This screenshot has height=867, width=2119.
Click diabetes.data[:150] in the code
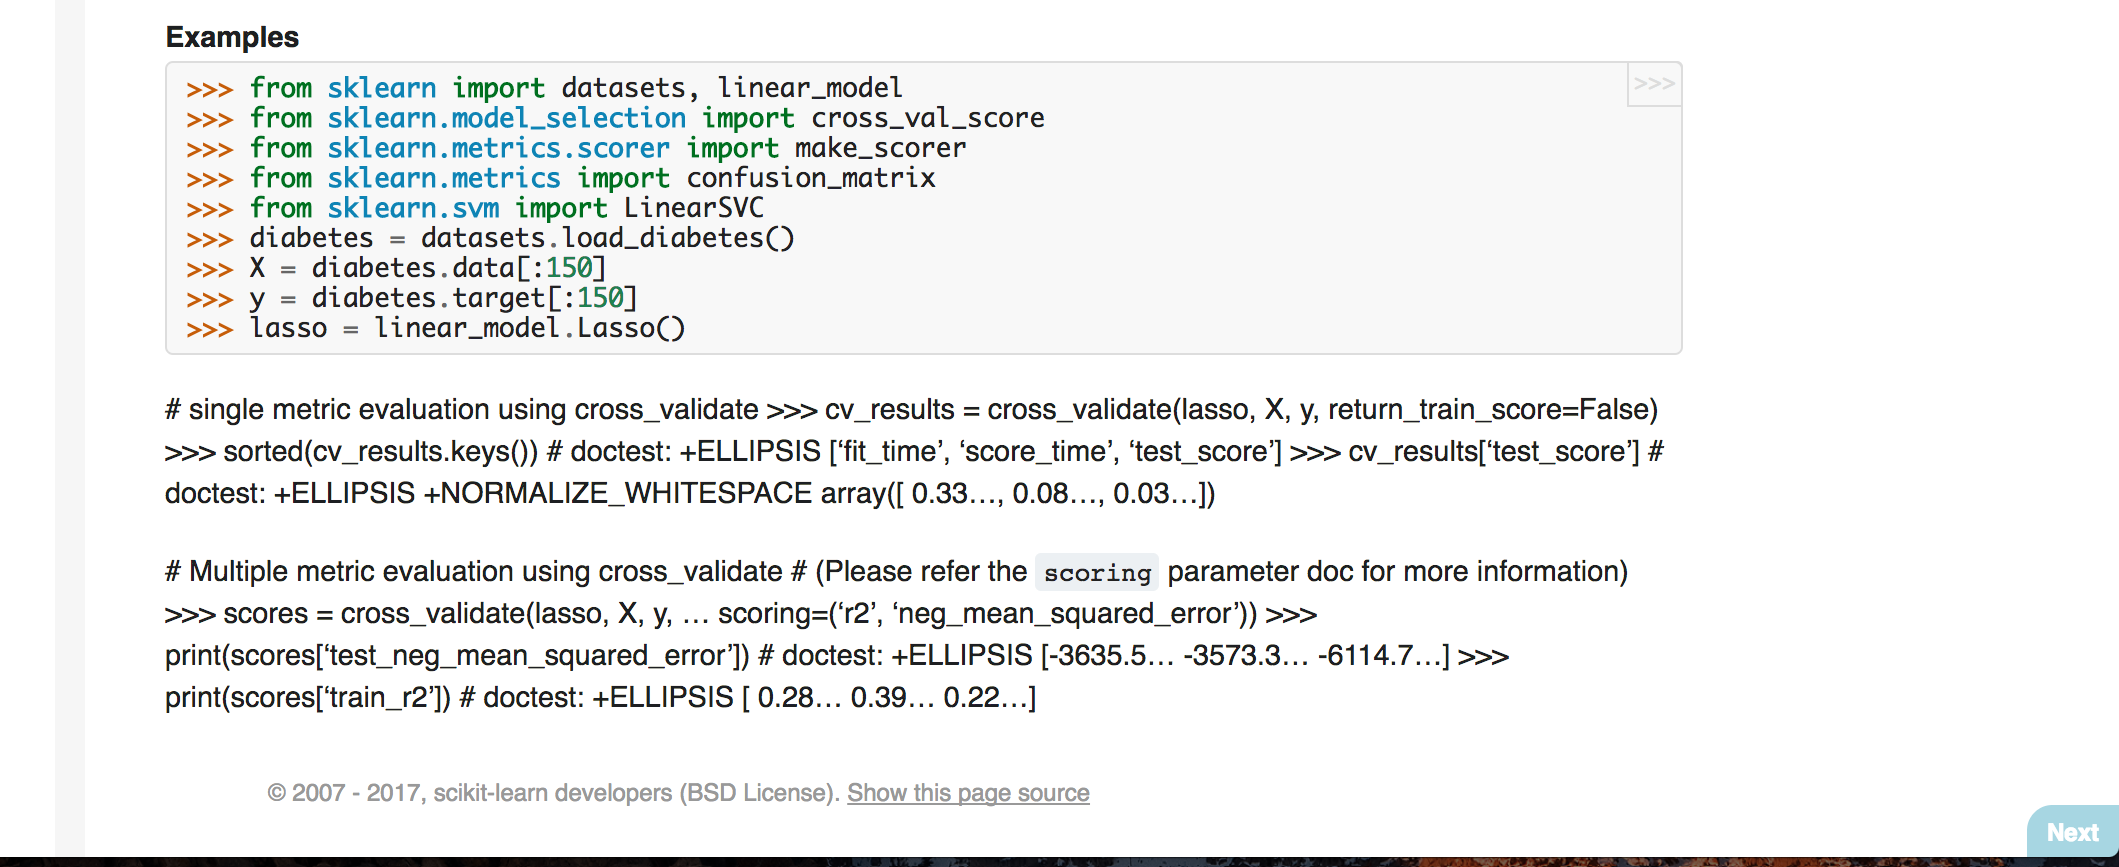coord(458,268)
